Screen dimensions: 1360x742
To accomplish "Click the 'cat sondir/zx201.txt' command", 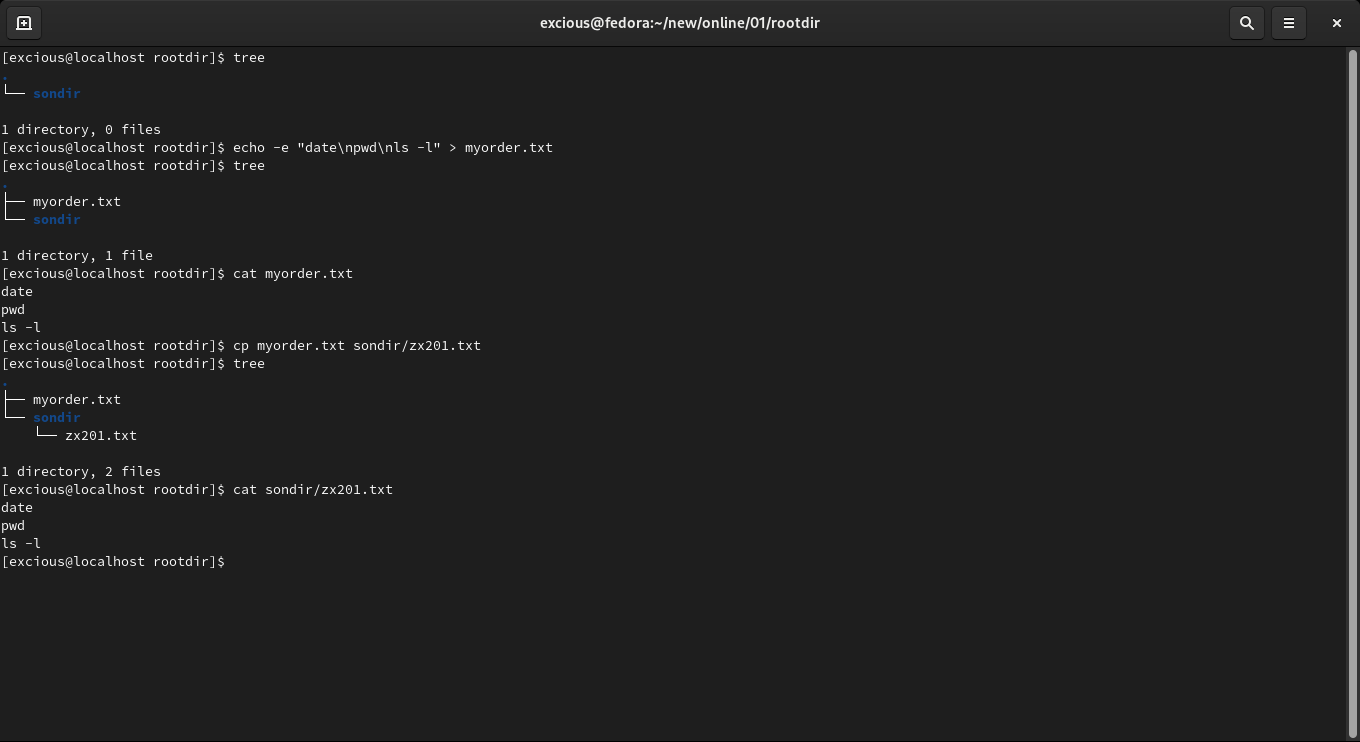I will click(x=313, y=489).
